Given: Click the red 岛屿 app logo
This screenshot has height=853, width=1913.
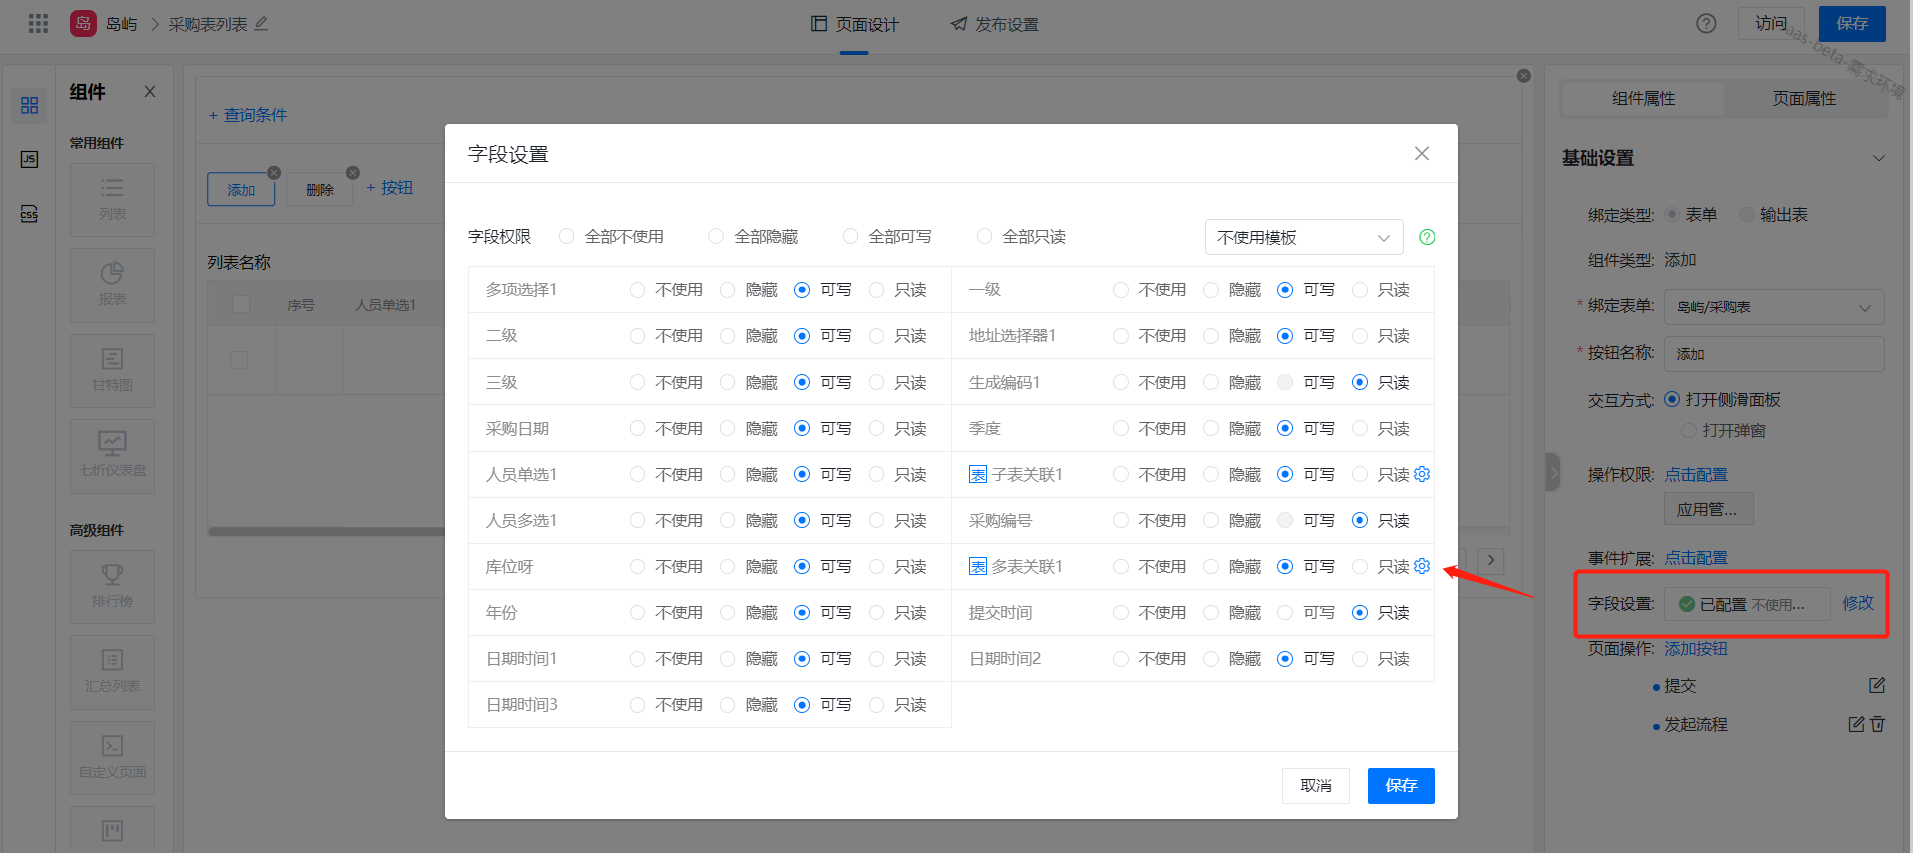Looking at the screenshot, I should (x=83, y=23).
